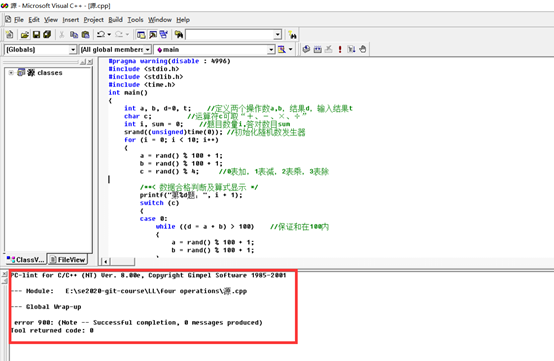Click the 'Tool returned code: 0' output line
This screenshot has height=361, width=554.
(52, 331)
